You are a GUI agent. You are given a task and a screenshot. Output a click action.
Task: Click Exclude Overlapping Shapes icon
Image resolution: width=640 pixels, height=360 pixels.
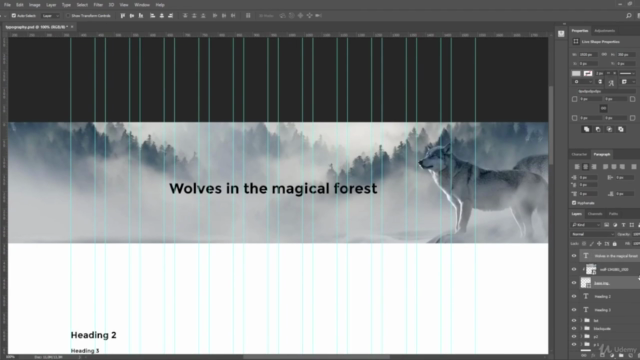pos(621,129)
